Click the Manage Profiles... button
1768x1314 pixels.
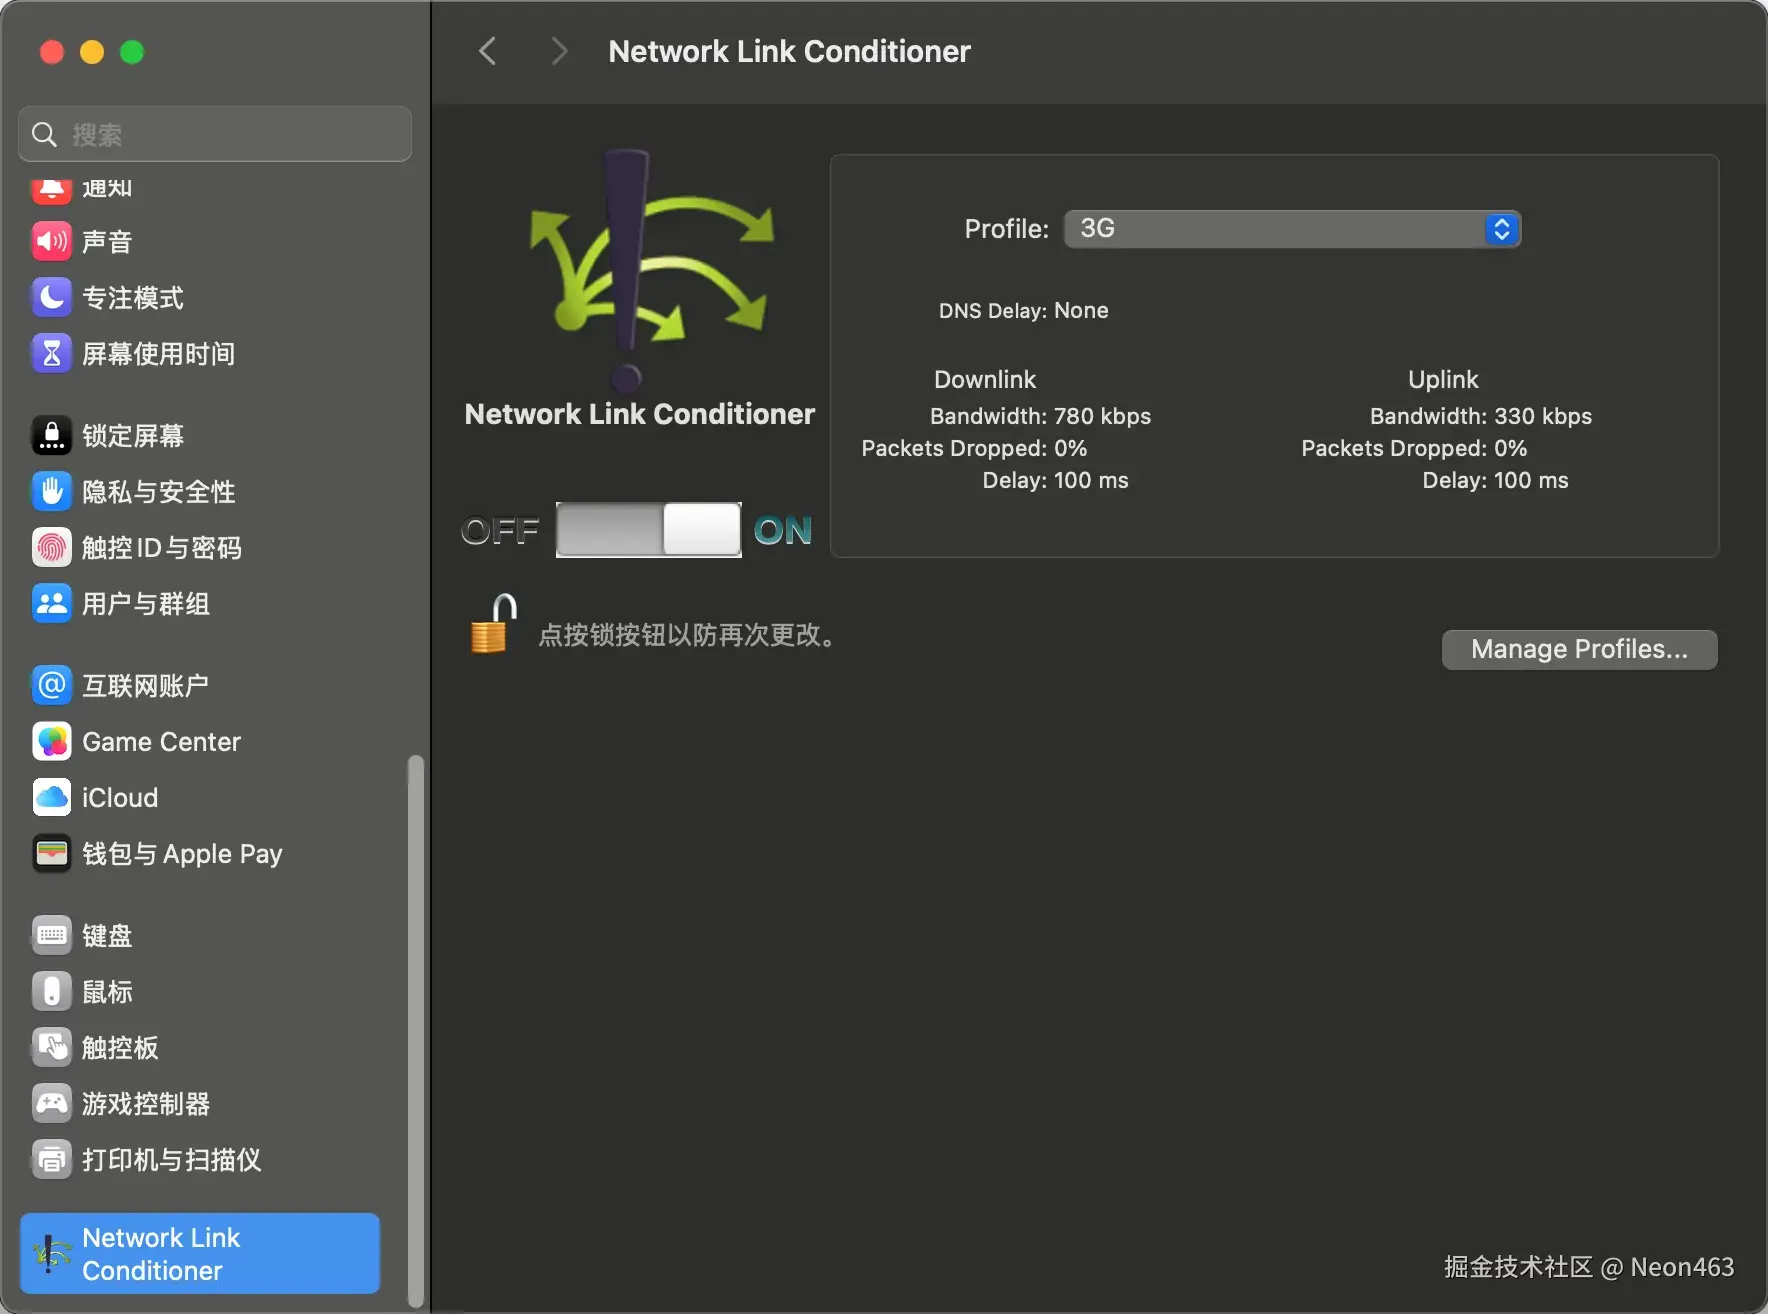(1579, 649)
